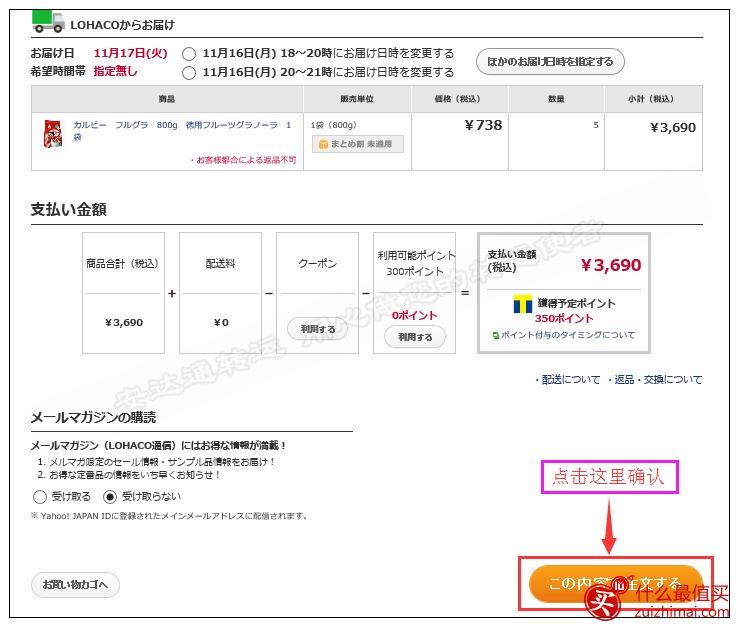
Task: Click the メールマガジンの購読 heading
Action: pyautogui.click(x=93, y=417)
